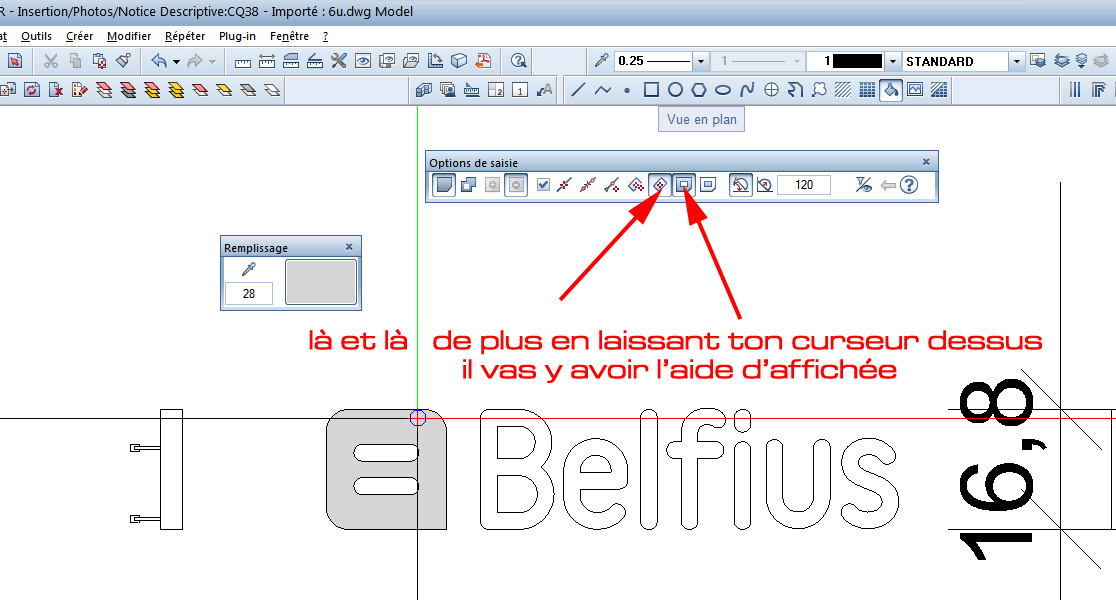Click the help question mark with cursor

point(519,61)
